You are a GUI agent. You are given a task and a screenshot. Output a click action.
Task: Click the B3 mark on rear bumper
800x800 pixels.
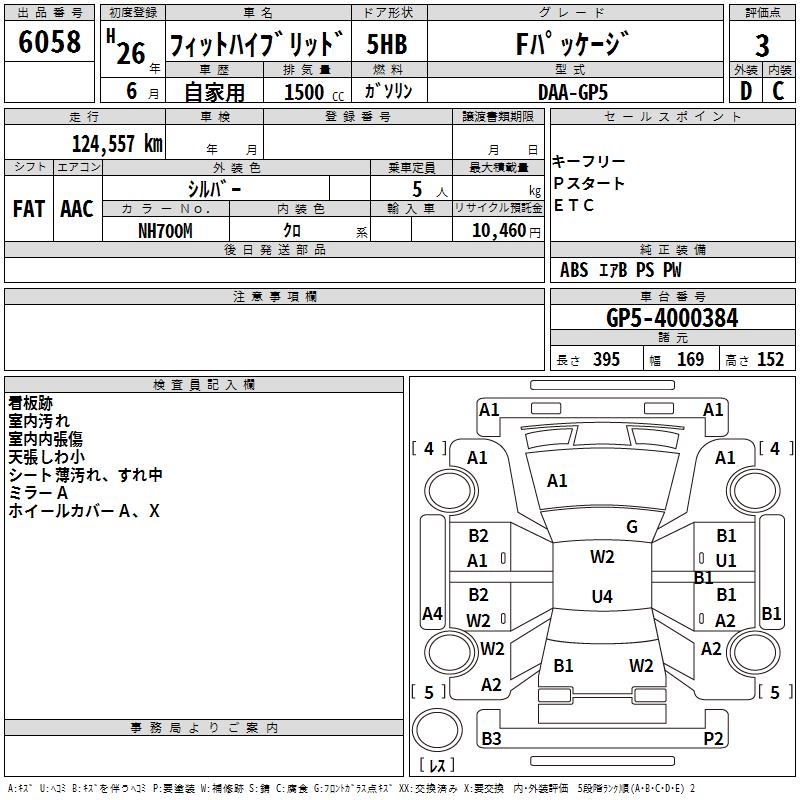click(x=491, y=739)
